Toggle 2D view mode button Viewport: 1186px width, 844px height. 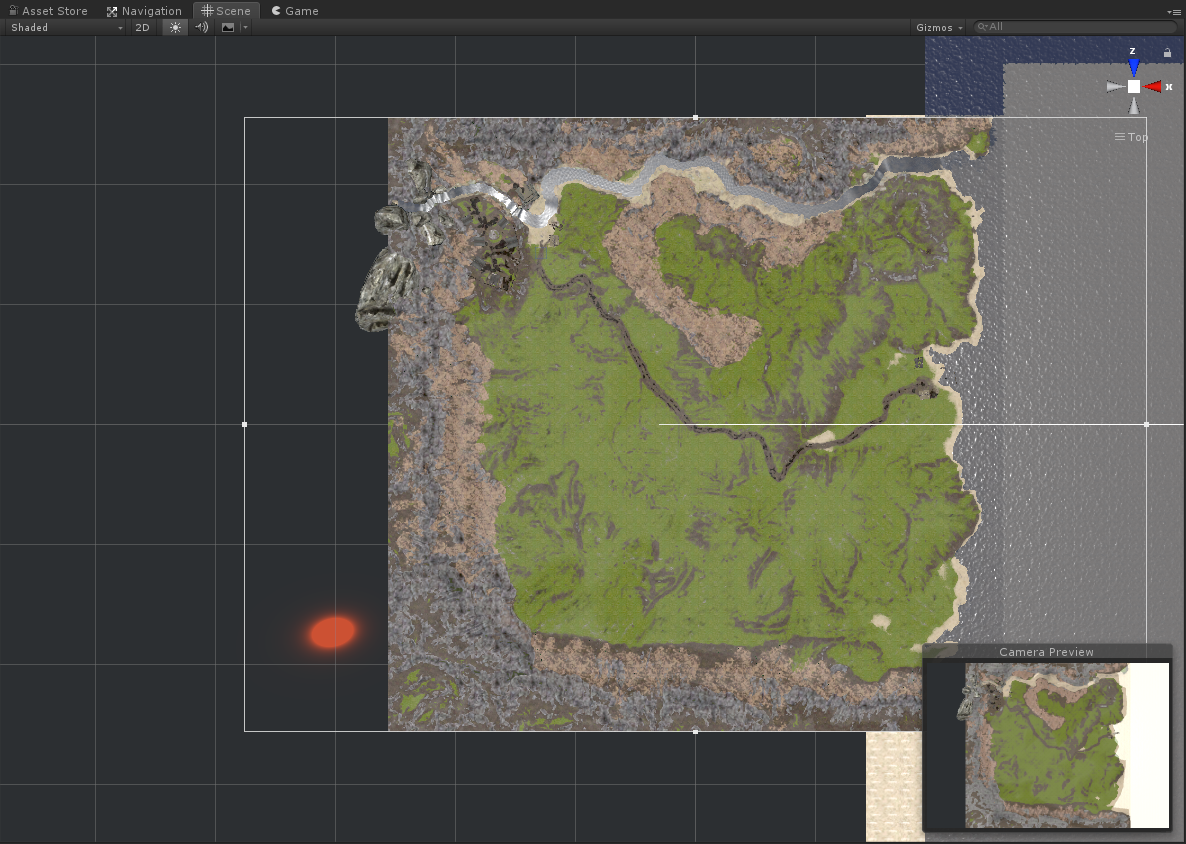142,27
